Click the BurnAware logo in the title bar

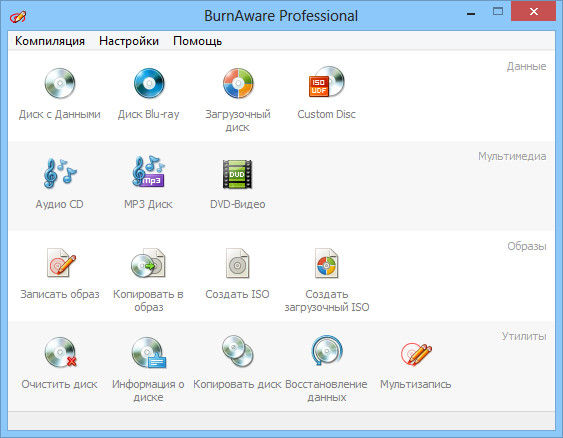[18, 17]
